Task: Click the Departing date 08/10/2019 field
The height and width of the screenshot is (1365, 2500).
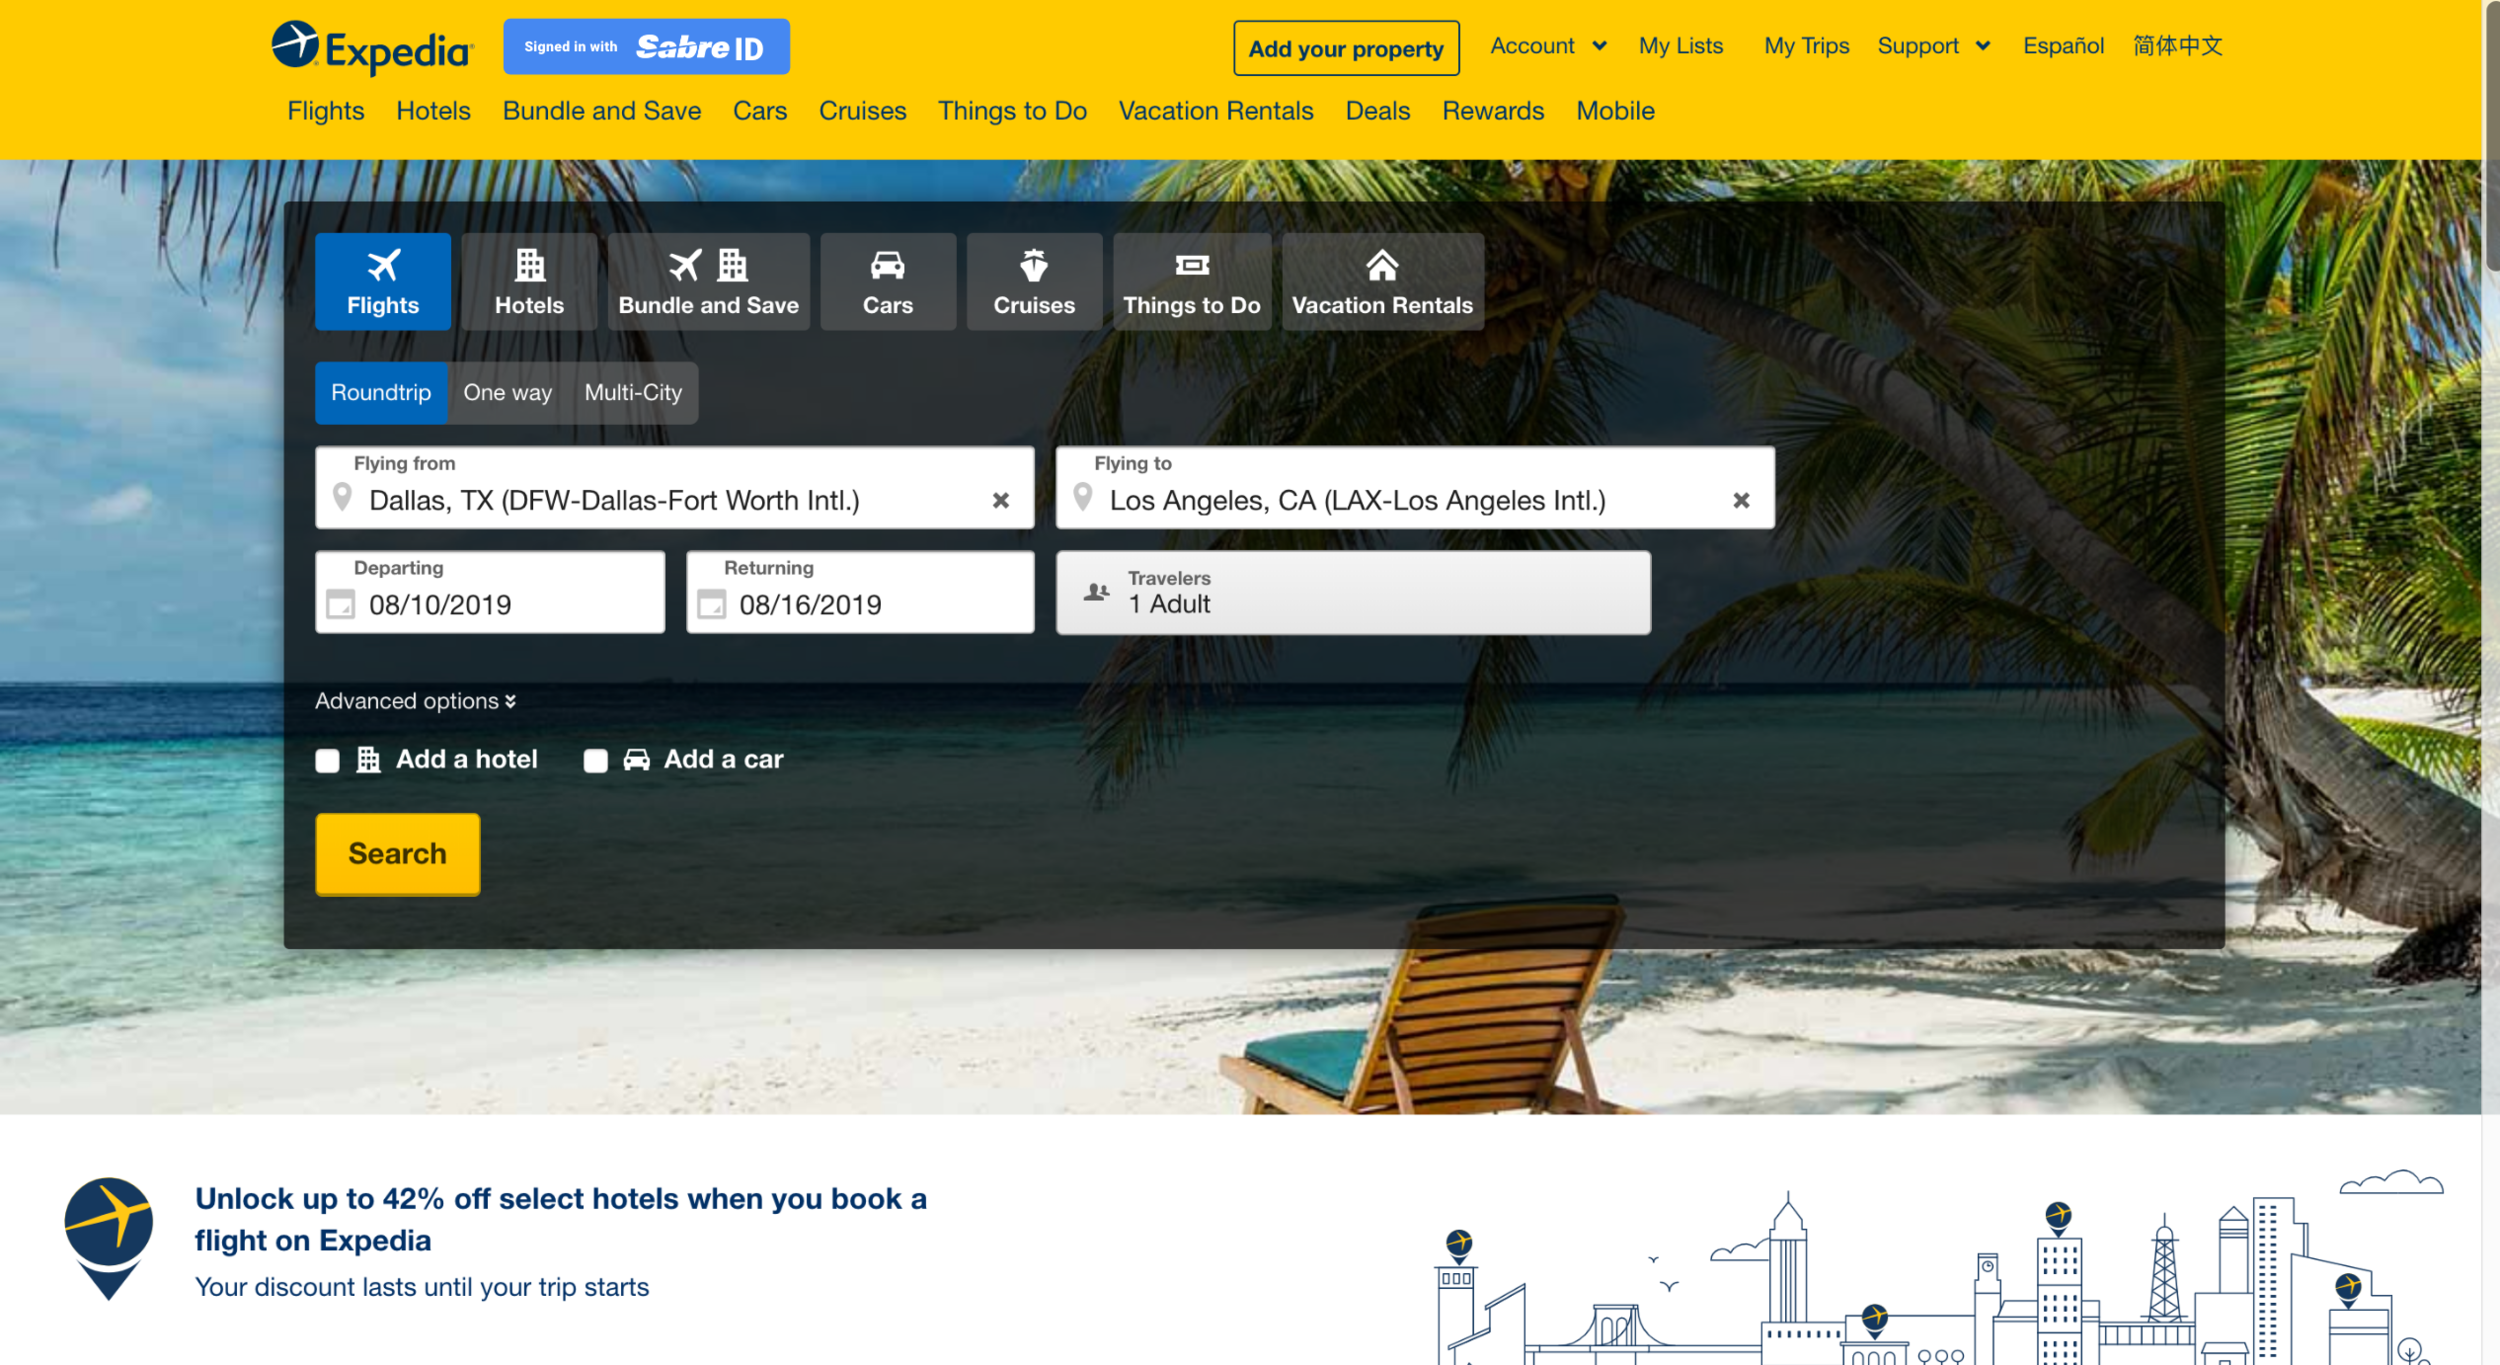Action: click(x=490, y=592)
